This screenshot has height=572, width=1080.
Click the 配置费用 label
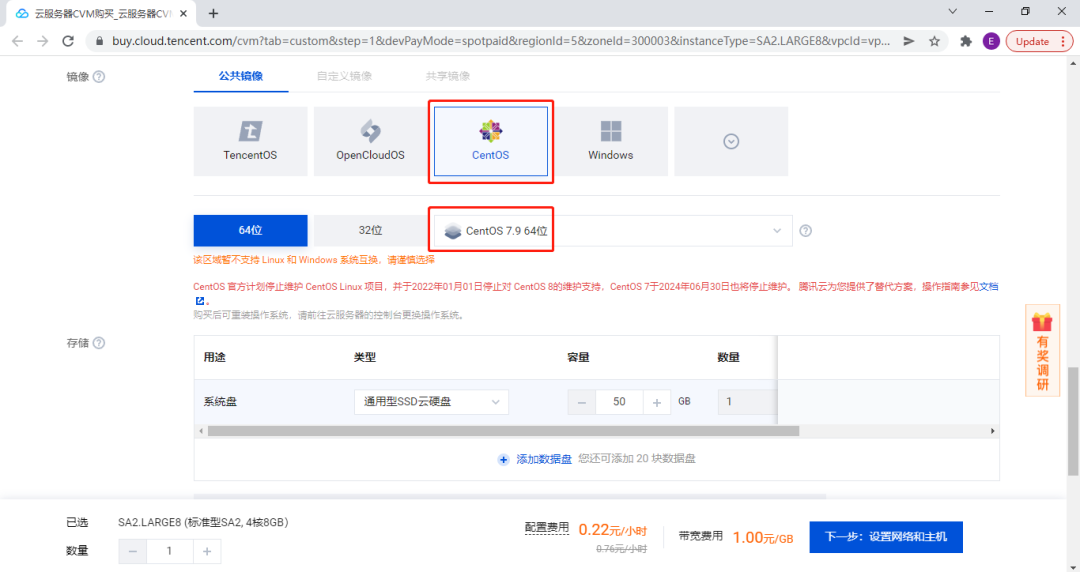coord(547,528)
